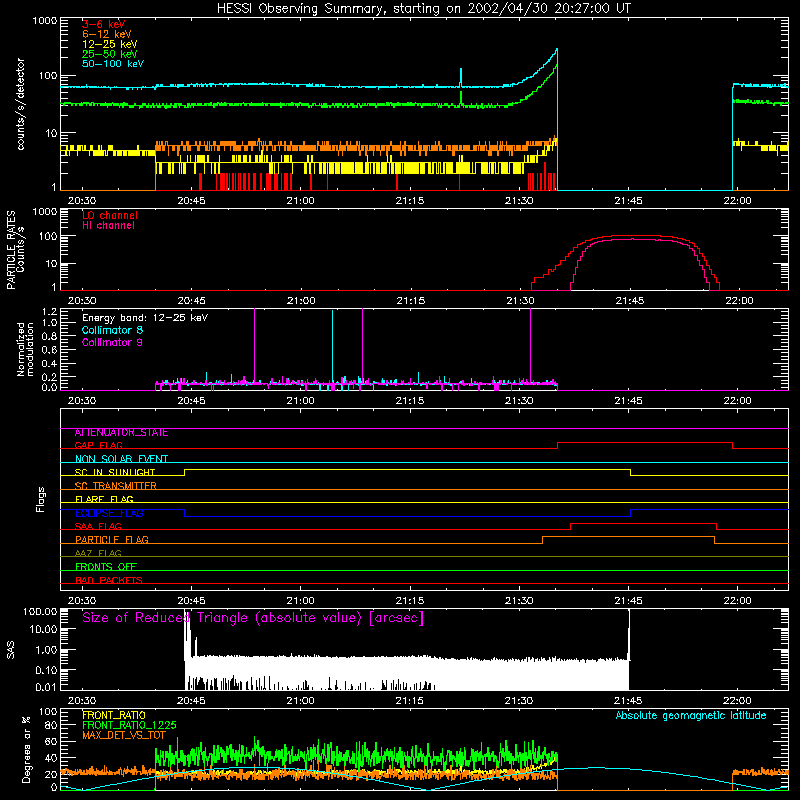Click the BAD_PACKETS flag label
800x800 pixels.
[x=109, y=581]
